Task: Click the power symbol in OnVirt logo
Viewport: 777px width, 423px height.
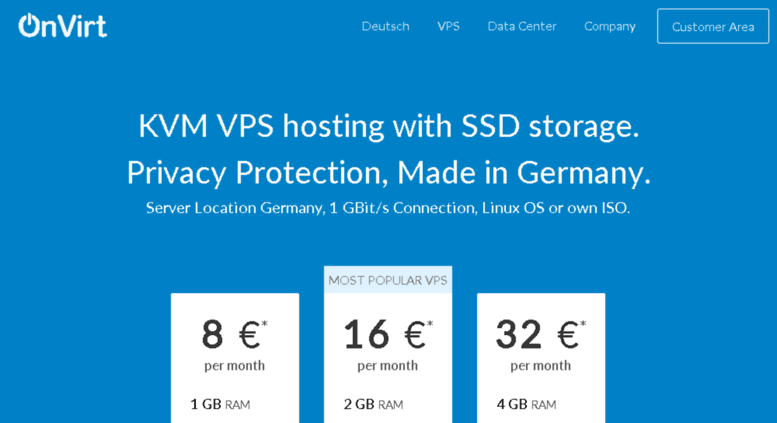Action: 29,25
